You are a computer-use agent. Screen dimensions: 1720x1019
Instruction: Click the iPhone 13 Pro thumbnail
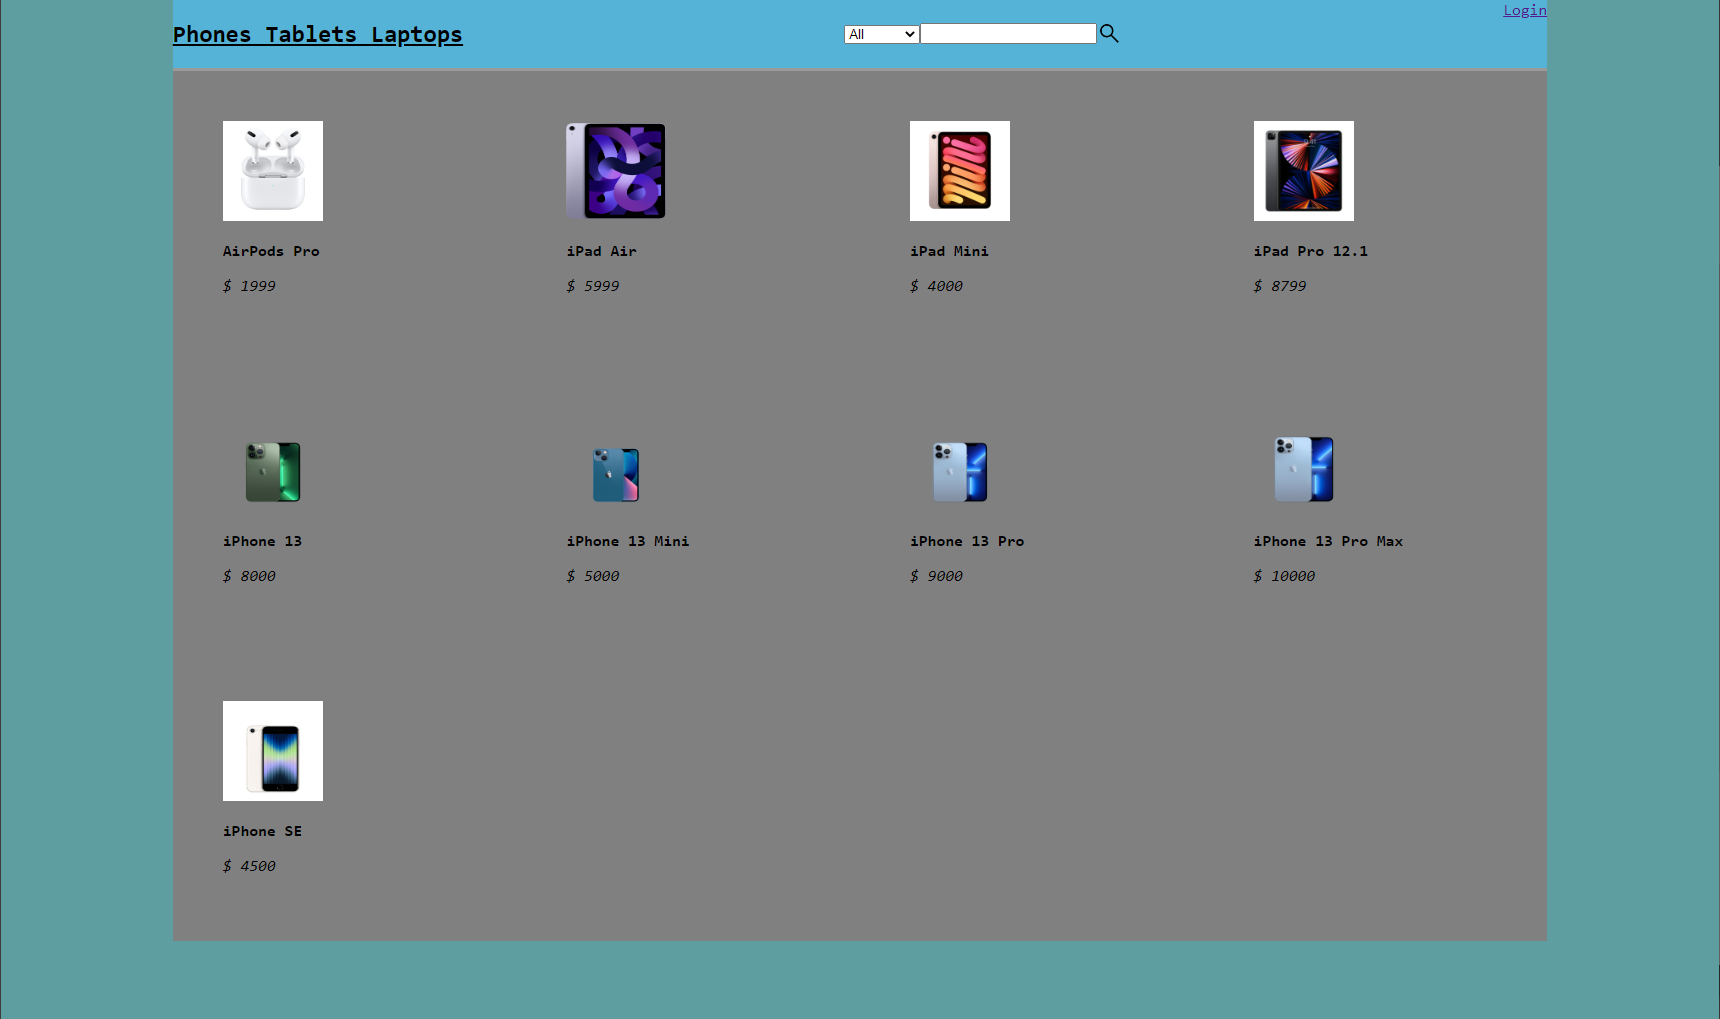[x=959, y=471]
